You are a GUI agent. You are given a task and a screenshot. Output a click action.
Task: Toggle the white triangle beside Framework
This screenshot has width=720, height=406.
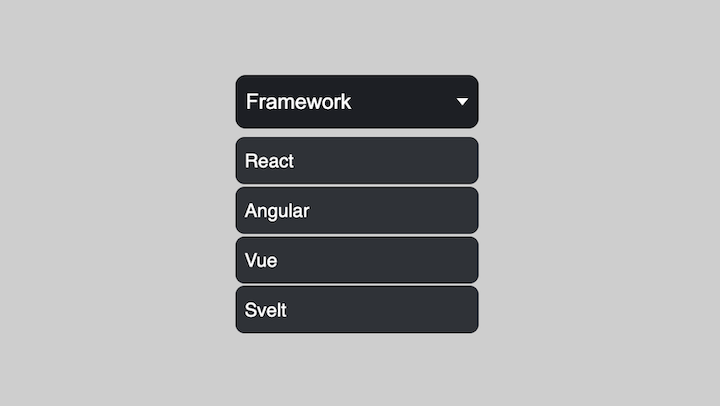462,102
